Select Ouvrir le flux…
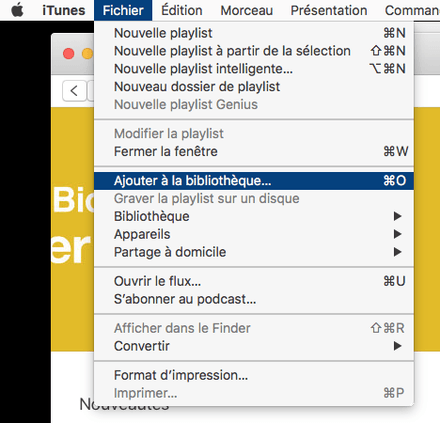This screenshot has width=440, height=423. tap(254, 281)
